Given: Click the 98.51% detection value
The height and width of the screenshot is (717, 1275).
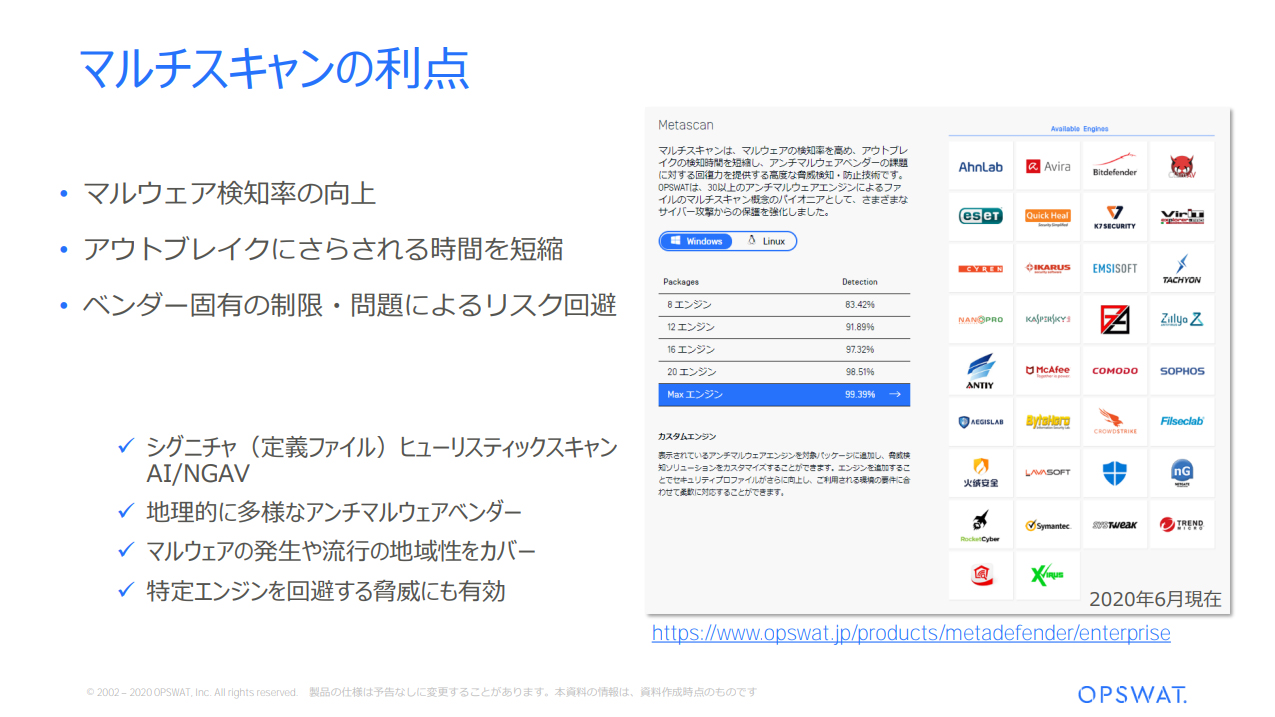Looking at the screenshot, I should (x=859, y=372).
